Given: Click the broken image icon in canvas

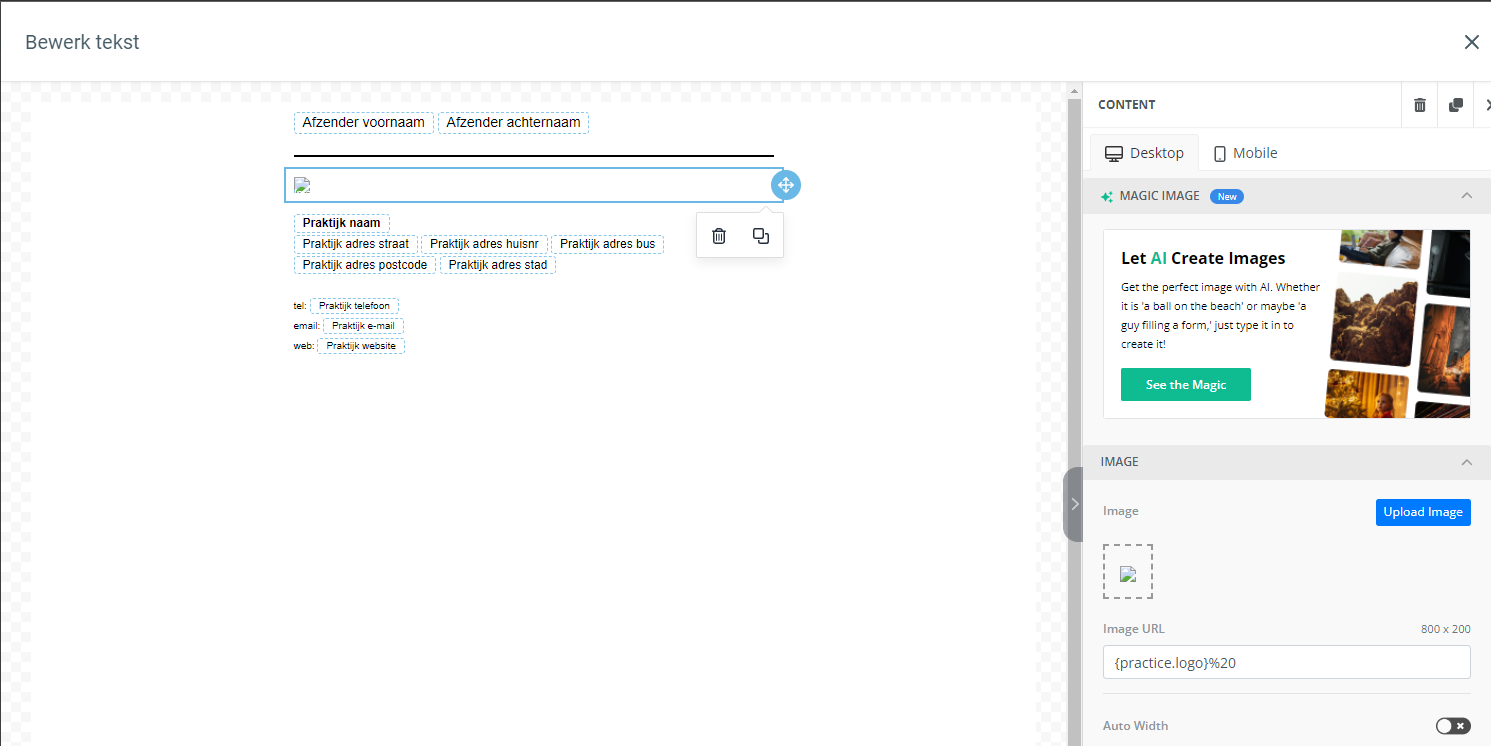Looking at the screenshot, I should click(x=302, y=185).
